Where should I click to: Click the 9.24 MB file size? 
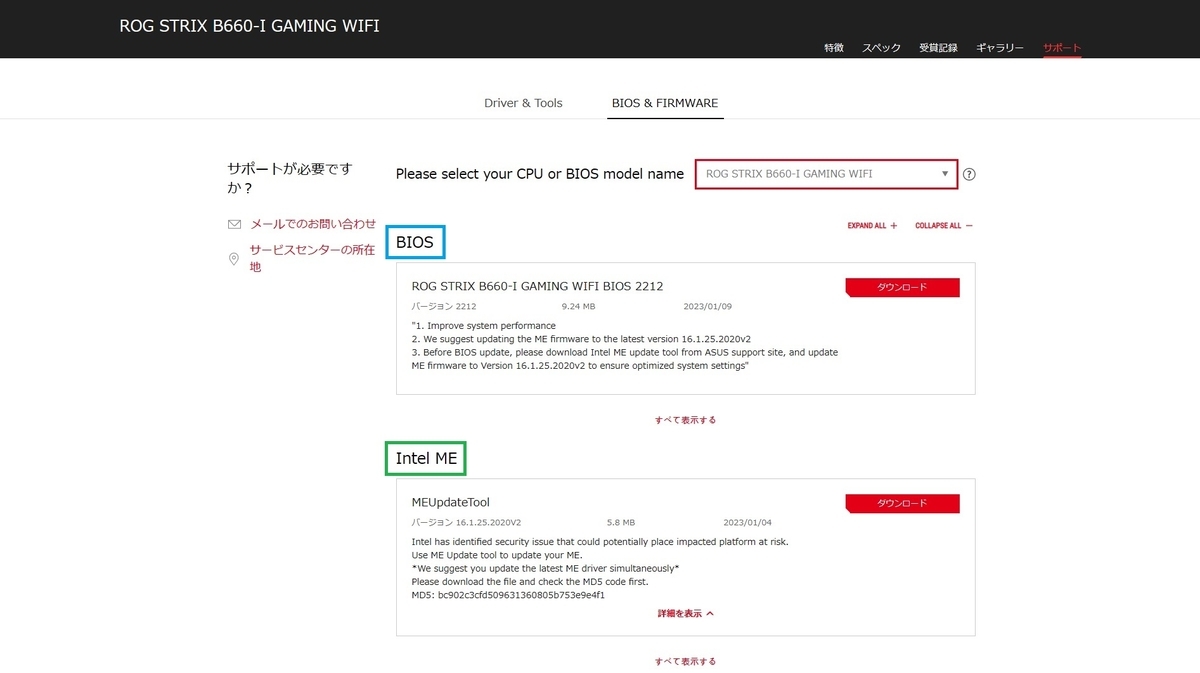click(x=578, y=306)
